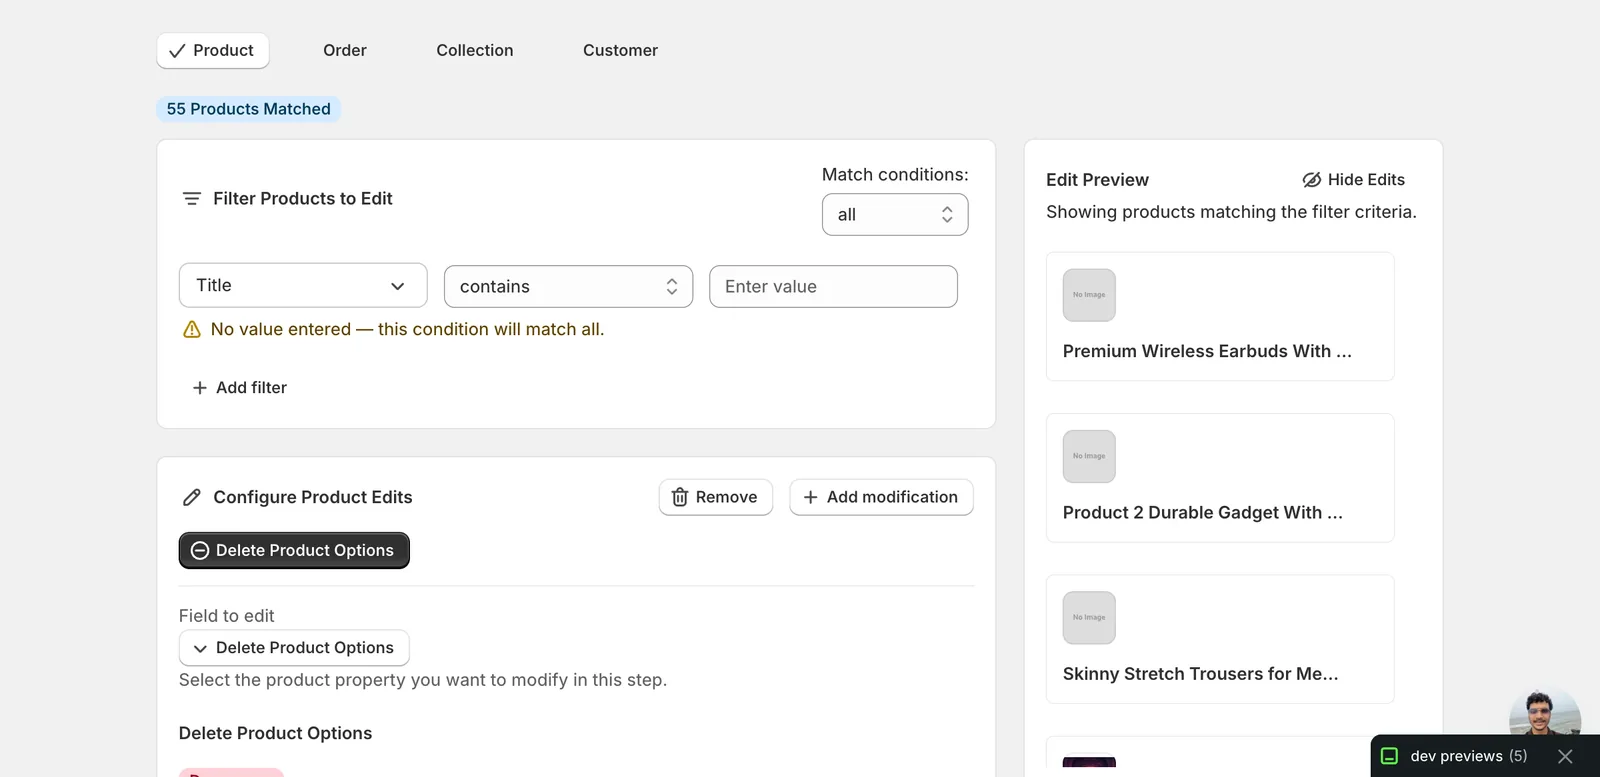1600x777 pixels.
Task: Open the dev previews (5) label
Action: 1468,756
